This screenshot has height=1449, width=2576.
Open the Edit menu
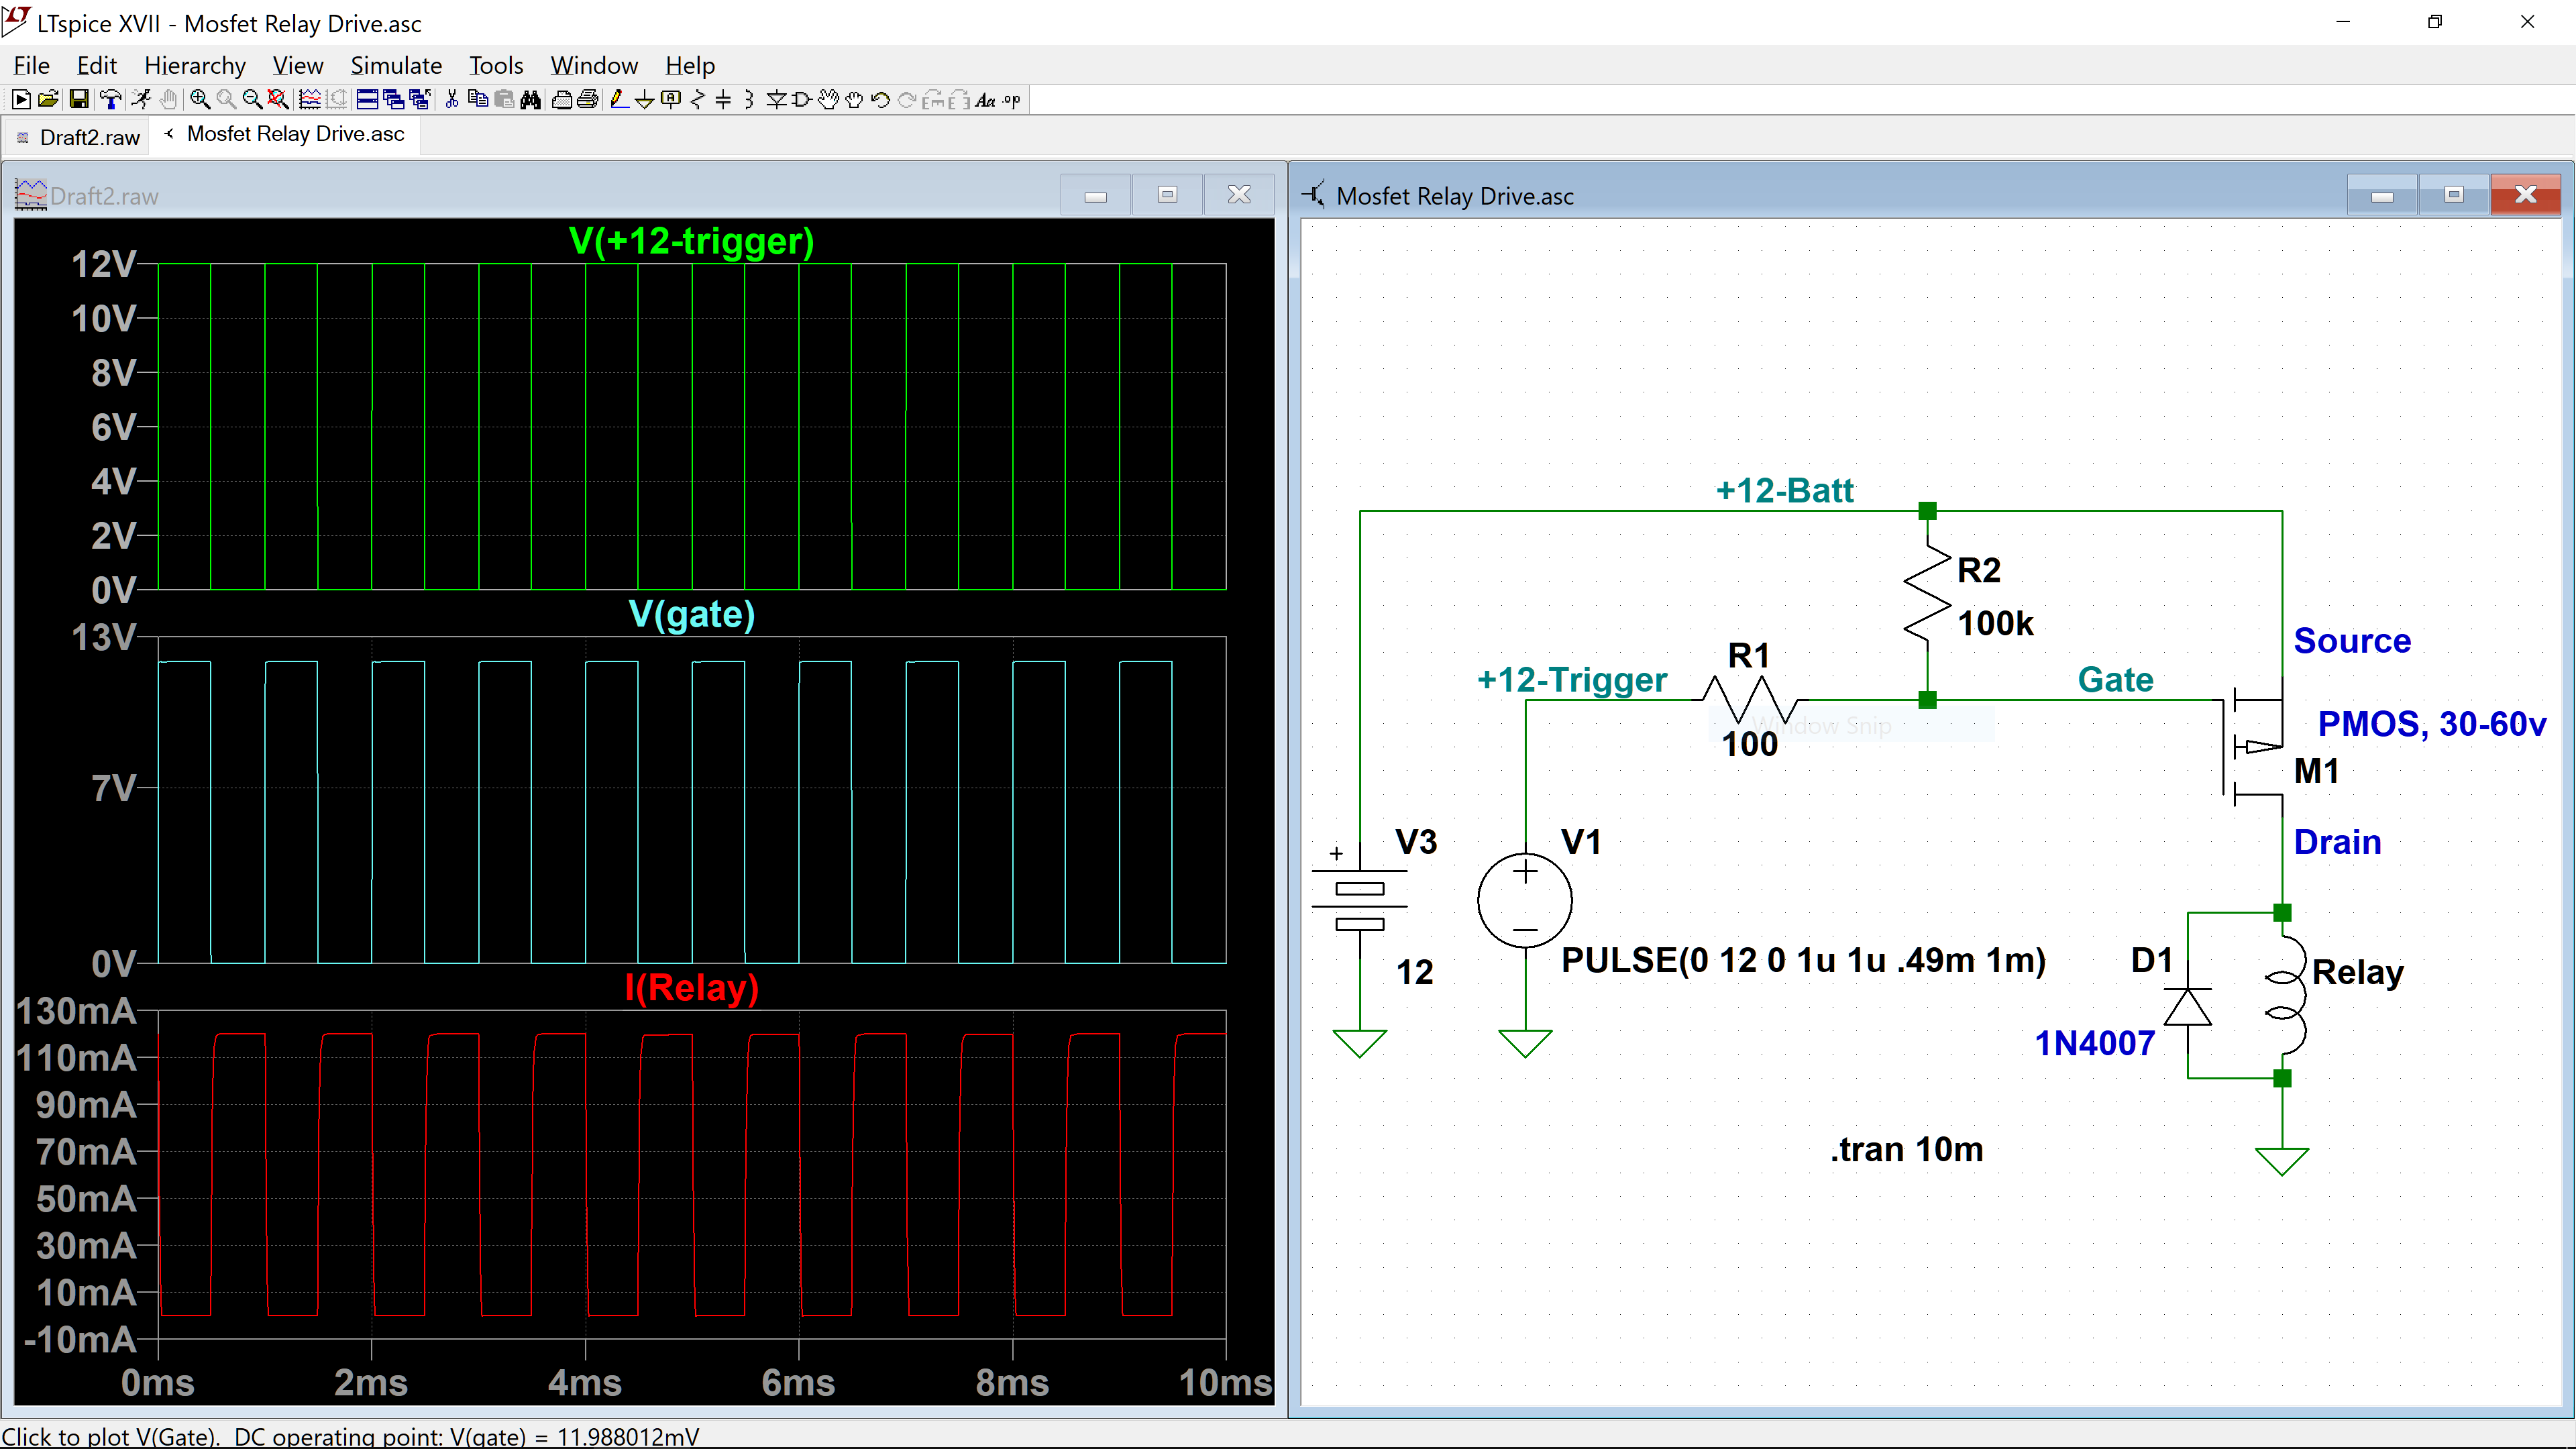(x=96, y=65)
